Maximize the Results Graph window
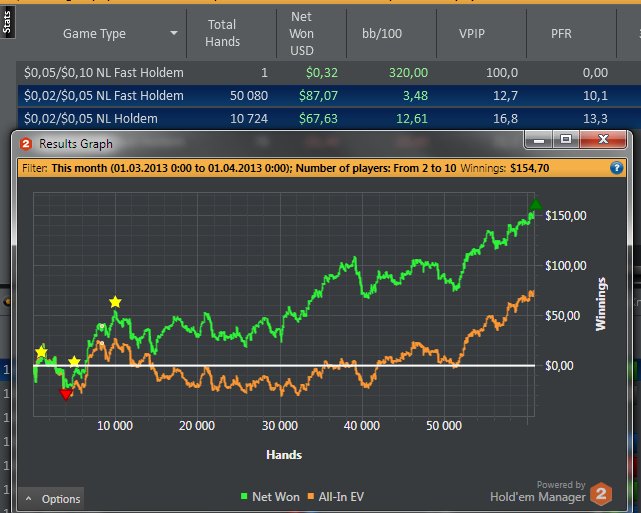The image size is (641, 513). 565,142
